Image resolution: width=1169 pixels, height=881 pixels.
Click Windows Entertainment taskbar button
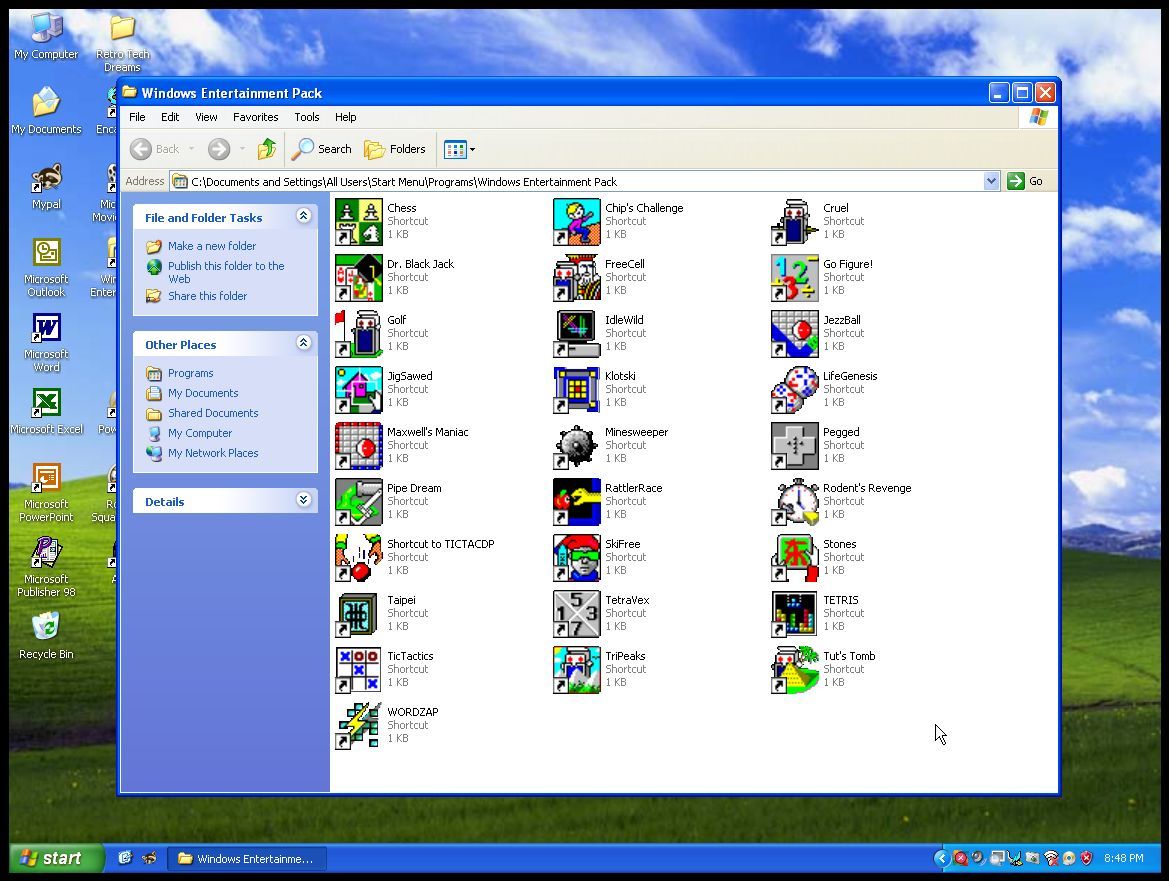coord(247,859)
